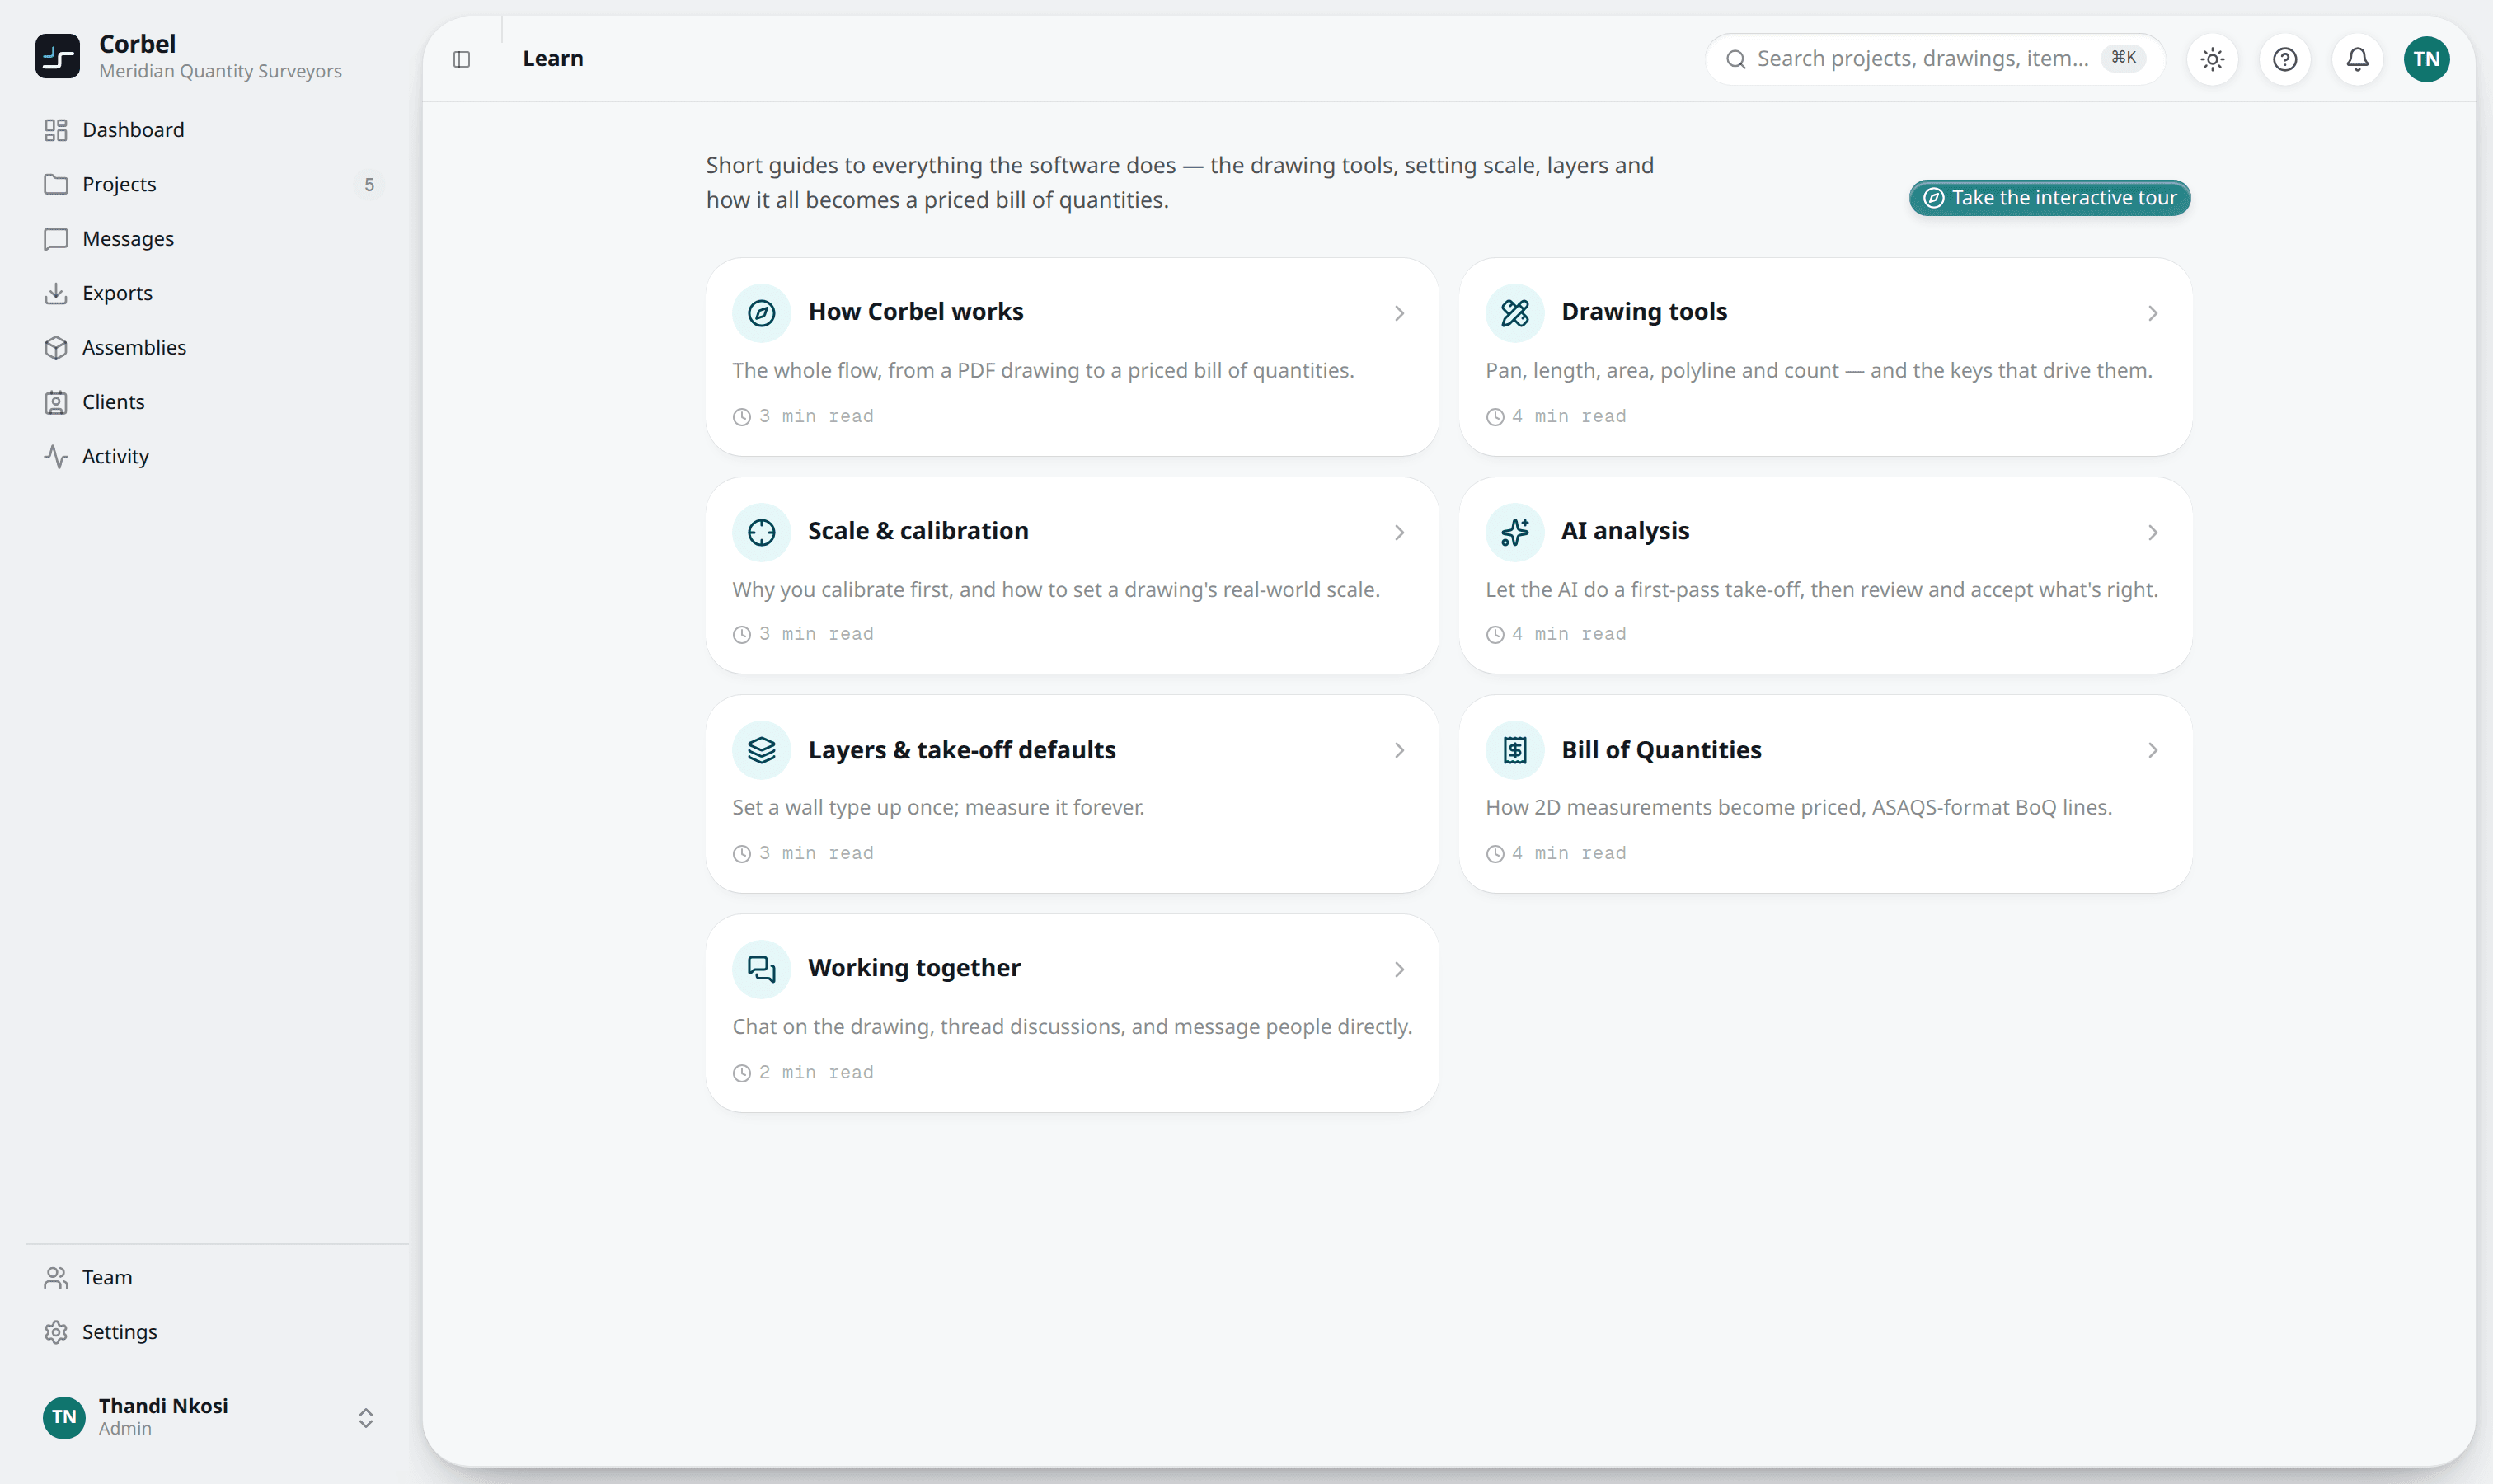Click the Learn page heading
Viewport: 2493px width, 1484px height.
(553, 58)
